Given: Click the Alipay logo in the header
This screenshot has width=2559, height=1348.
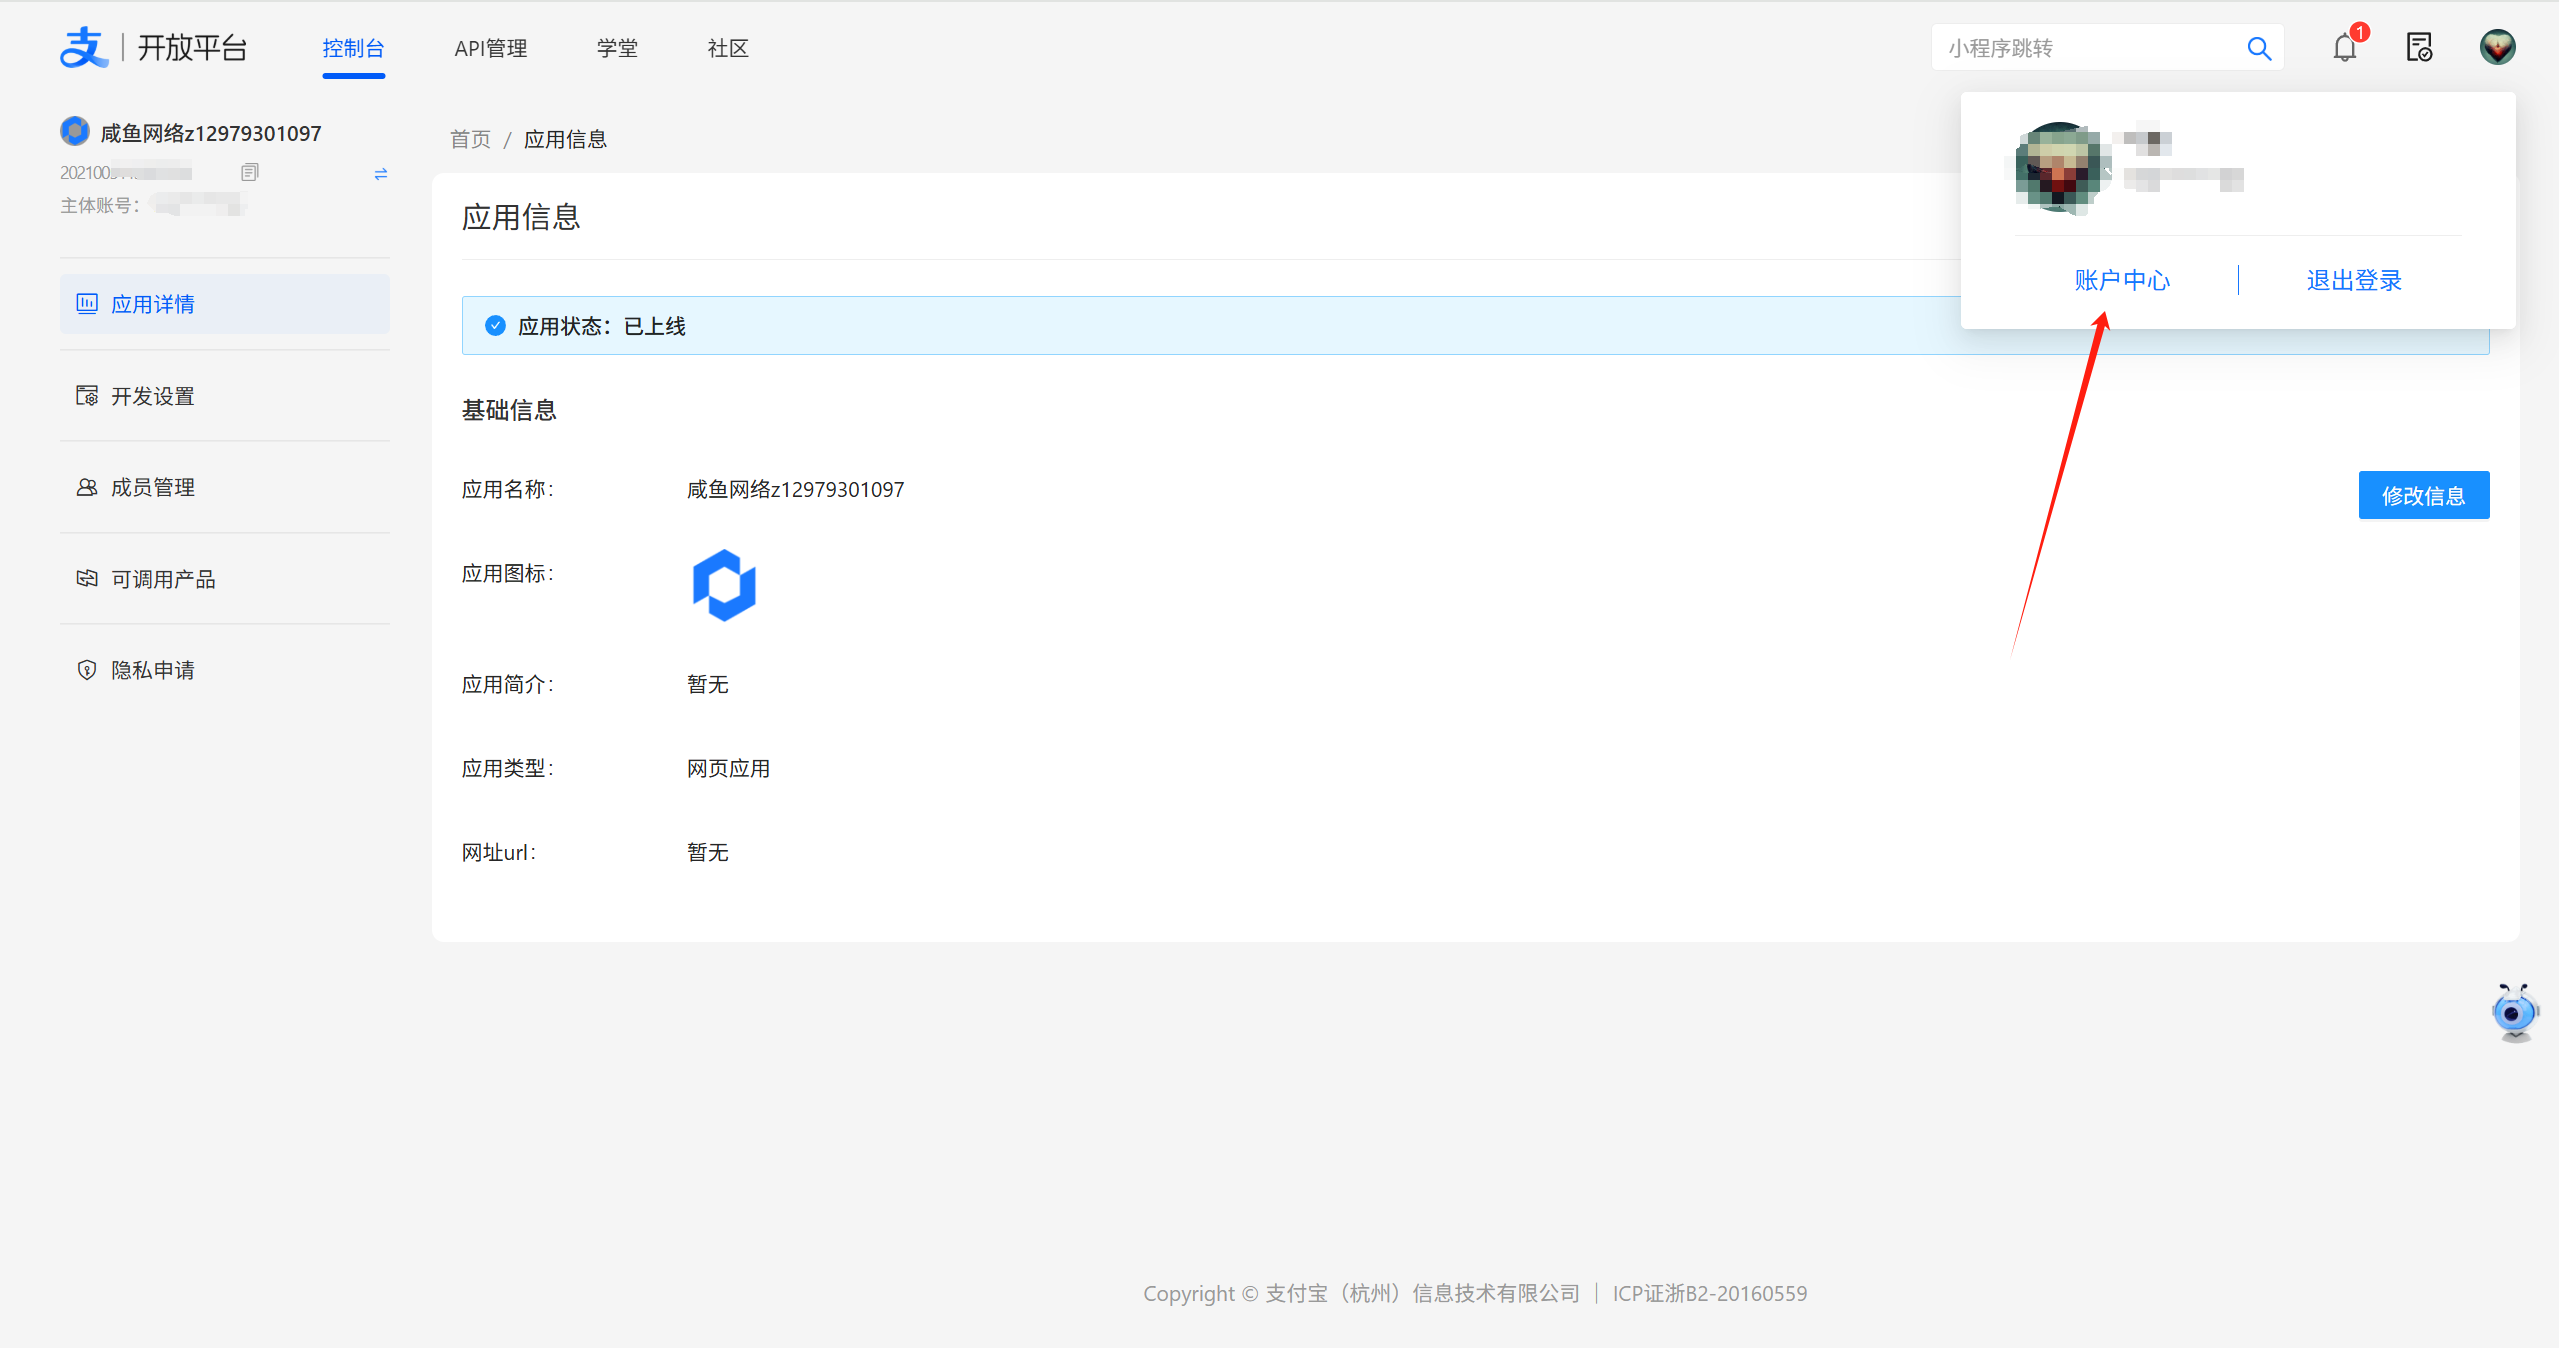Looking at the screenshot, I should click(83, 47).
